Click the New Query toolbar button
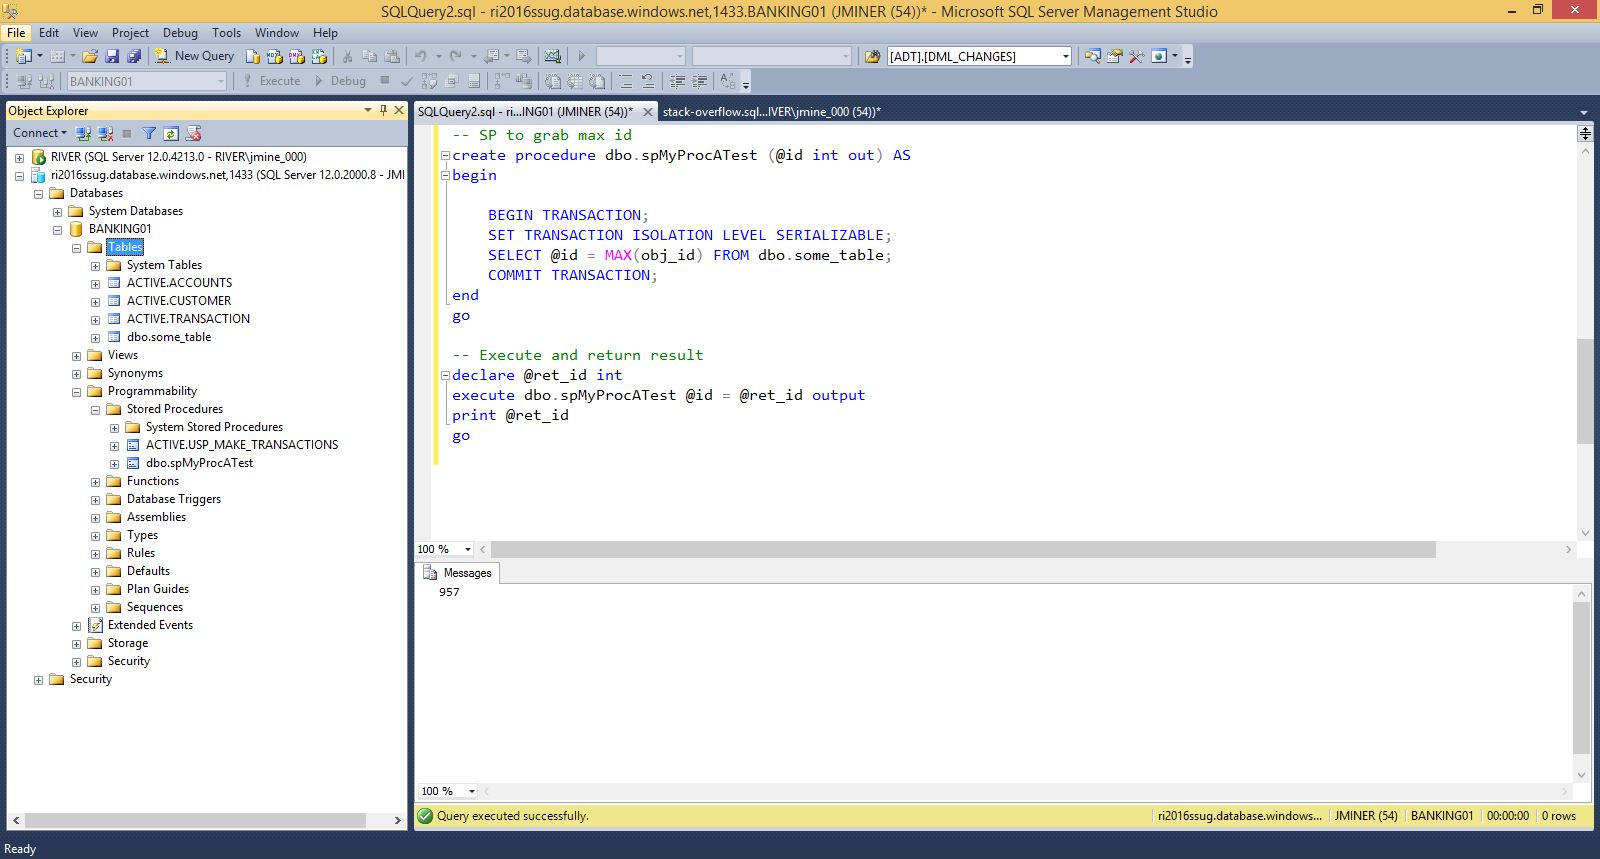 tap(194, 56)
